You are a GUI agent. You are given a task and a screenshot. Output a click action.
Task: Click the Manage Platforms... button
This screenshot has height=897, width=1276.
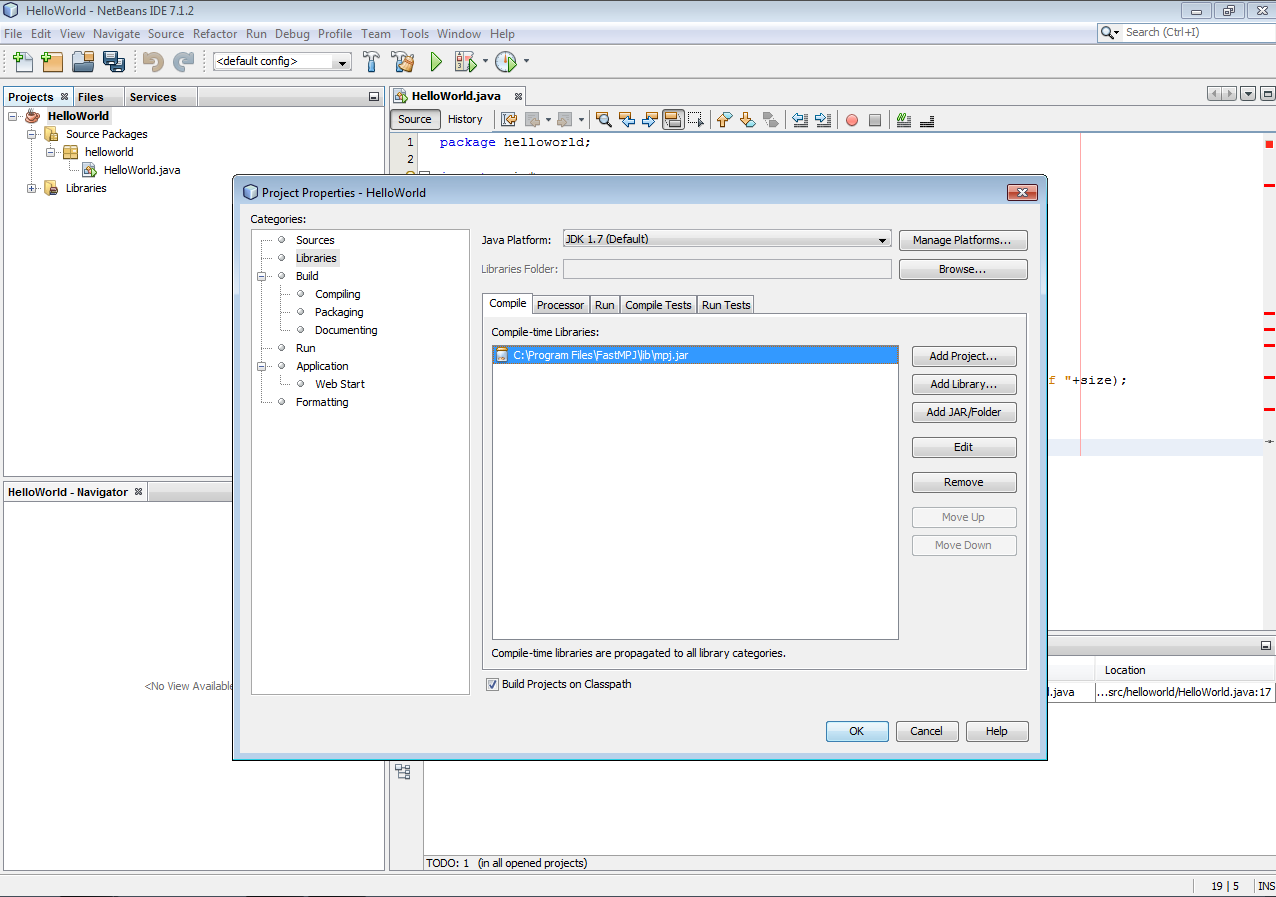(x=963, y=240)
